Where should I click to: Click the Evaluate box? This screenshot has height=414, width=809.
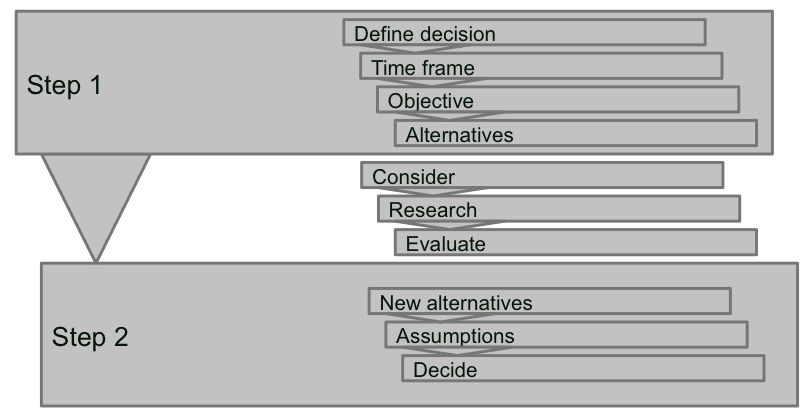click(x=575, y=242)
